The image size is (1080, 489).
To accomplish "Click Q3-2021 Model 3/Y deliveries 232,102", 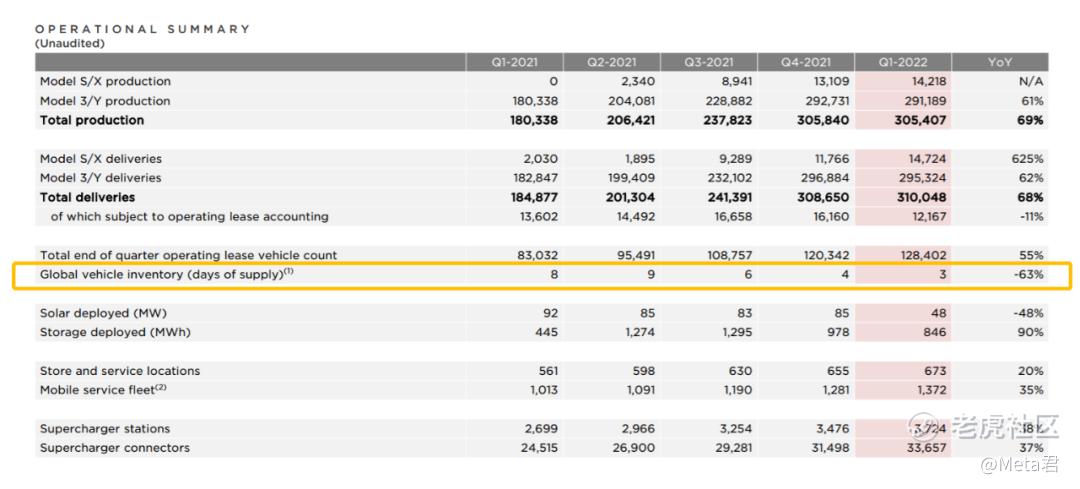I will [729, 178].
